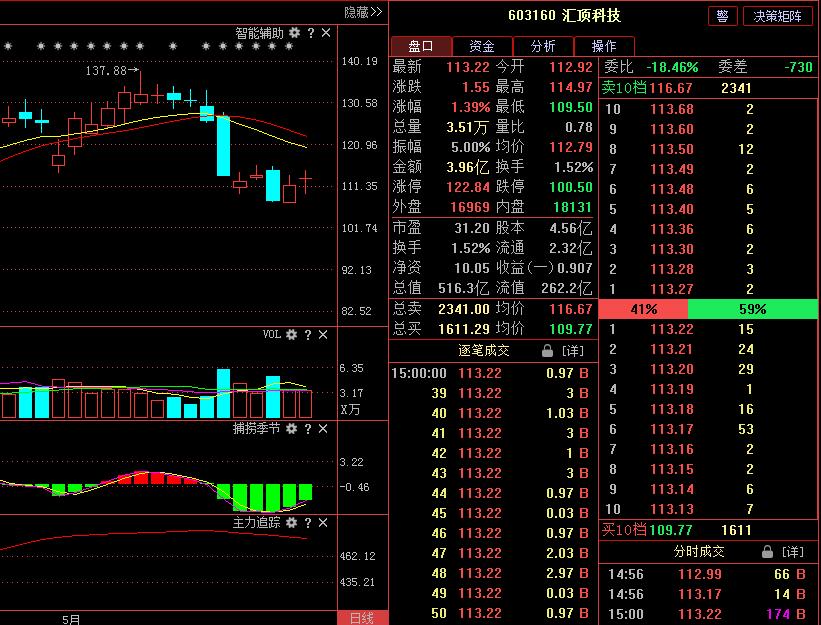Image resolution: width=821 pixels, height=625 pixels.
Task: Select sell level 8 price 113.50
Action: coord(671,149)
